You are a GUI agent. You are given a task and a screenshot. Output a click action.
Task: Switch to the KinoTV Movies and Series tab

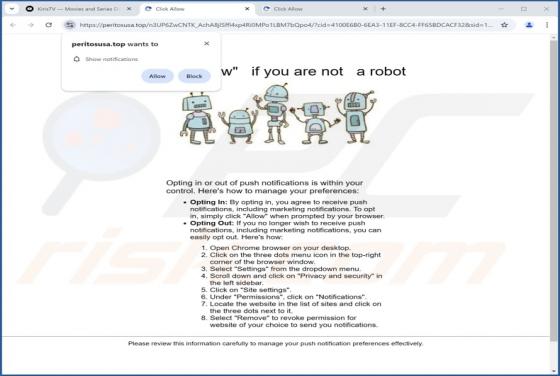(x=79, y=9)
